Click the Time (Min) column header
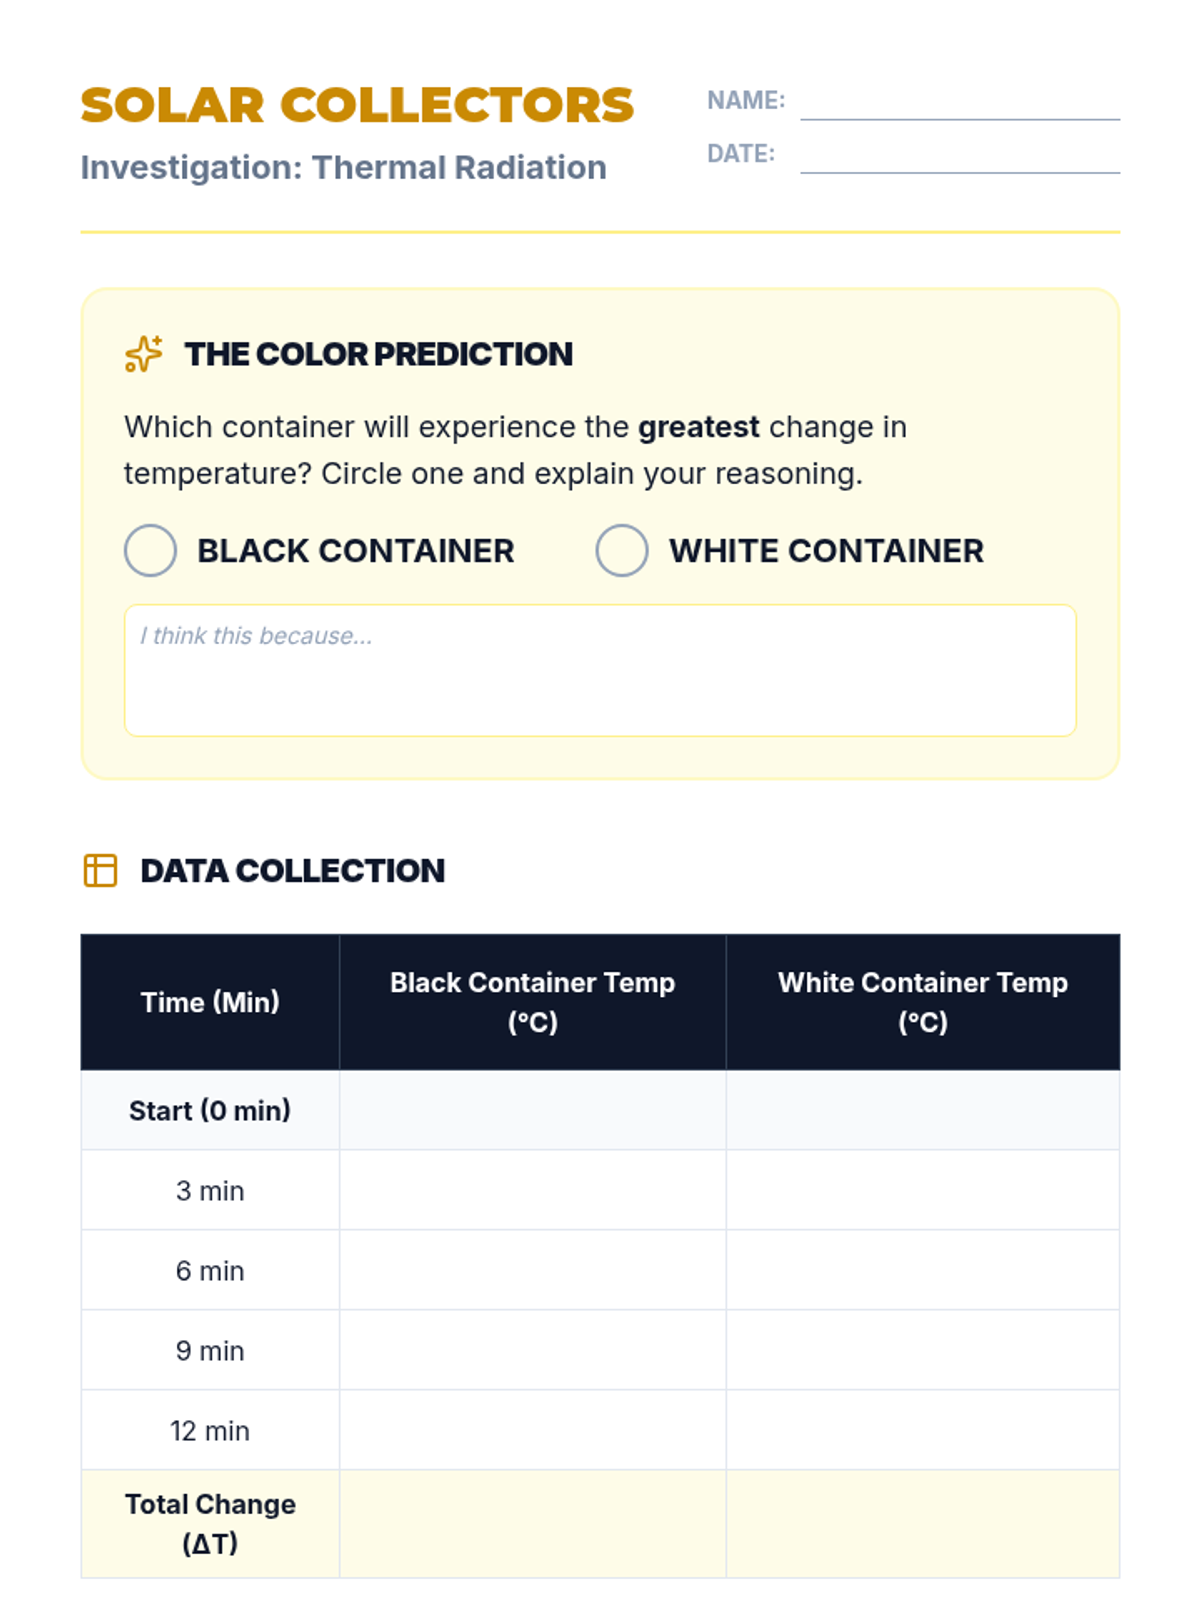This screenshot has height=1600, width=1200. 210,1002
